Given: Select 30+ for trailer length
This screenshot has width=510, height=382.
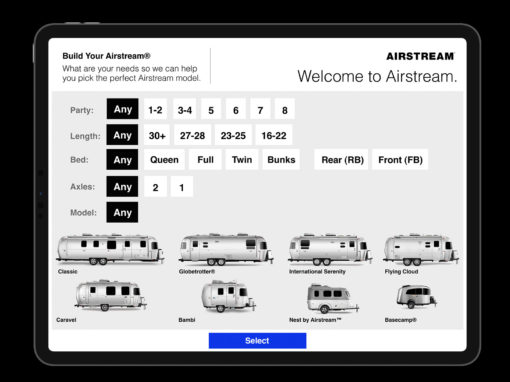Looking at the screenshot, I should [157, 135].
